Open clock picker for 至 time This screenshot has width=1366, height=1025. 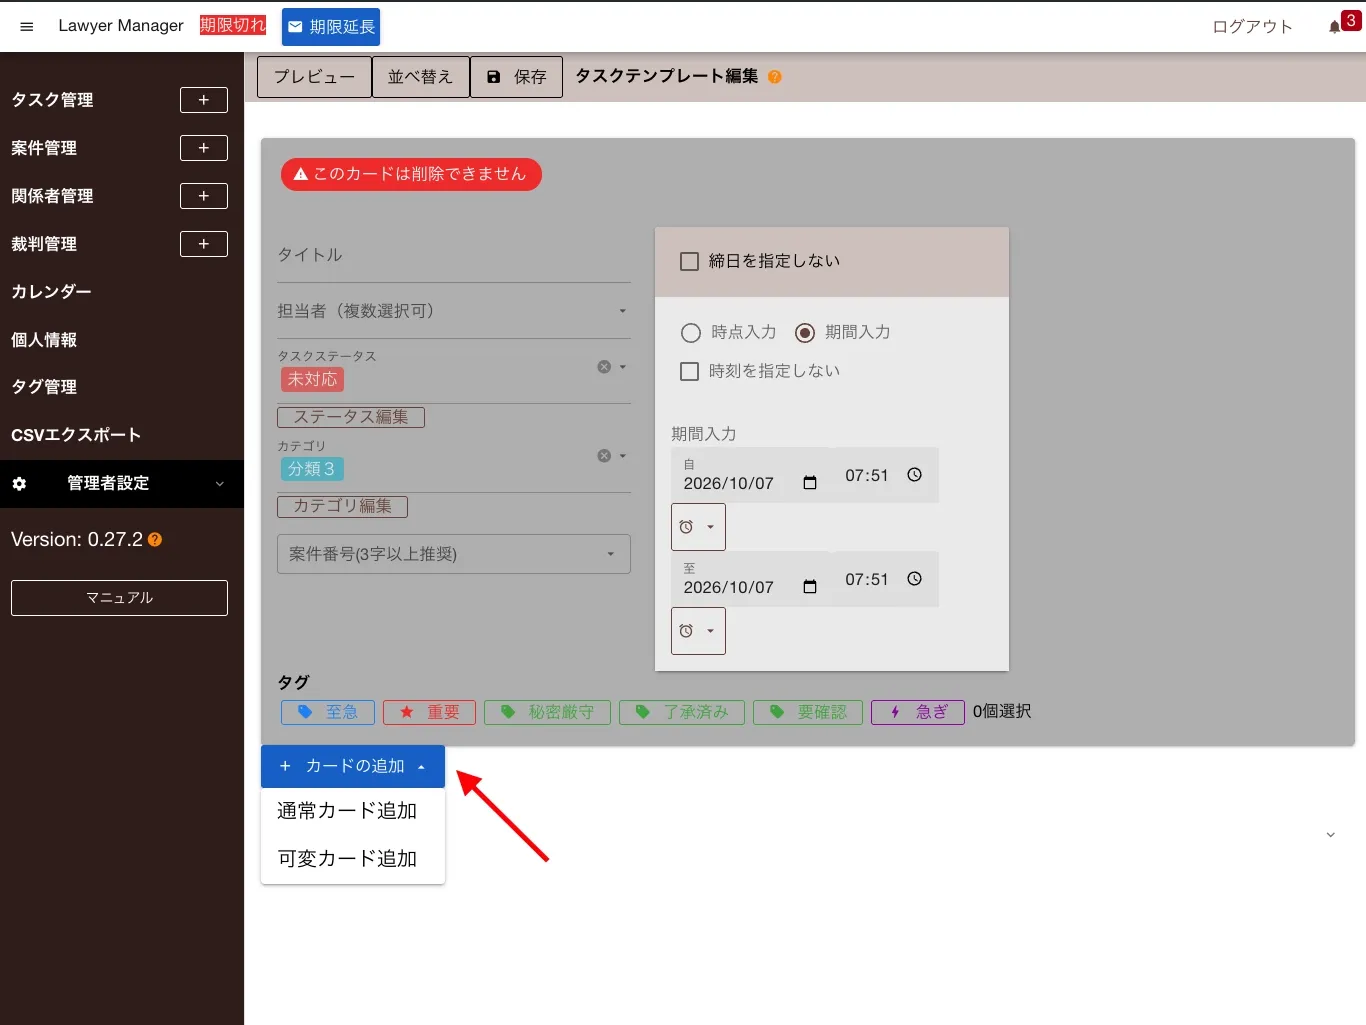[914, 579]
